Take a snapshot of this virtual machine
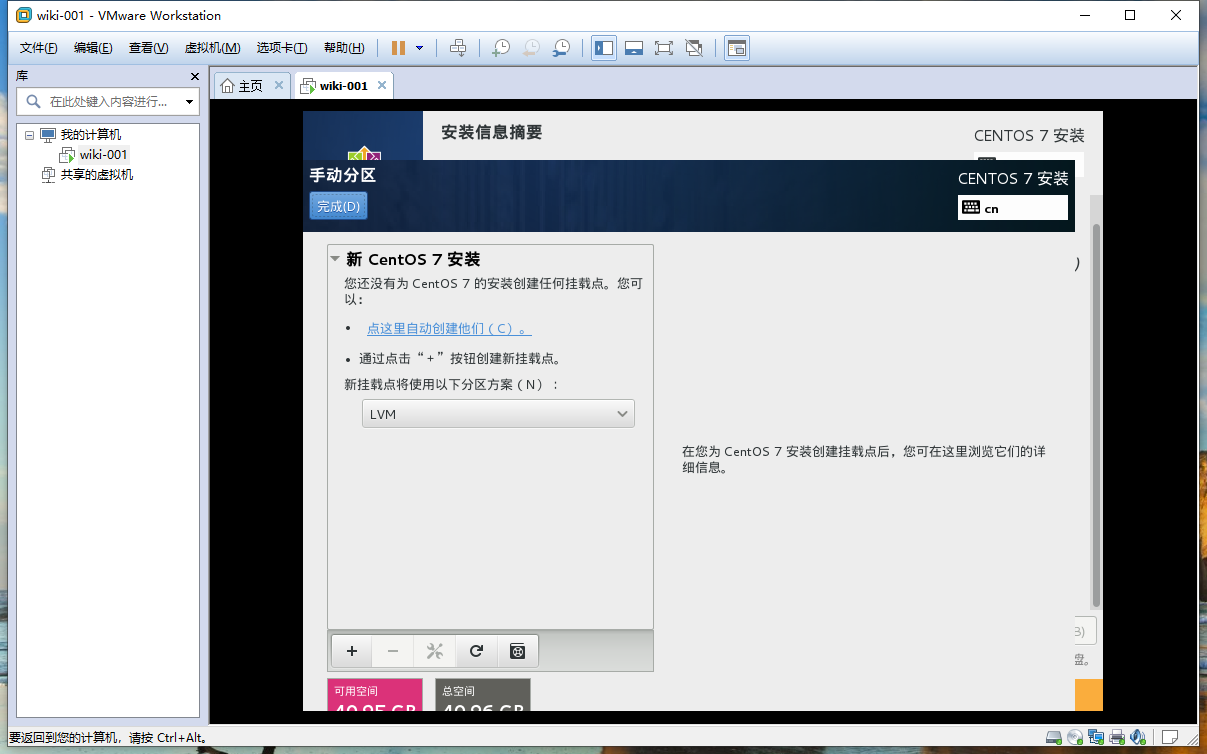 coord(501,48)
